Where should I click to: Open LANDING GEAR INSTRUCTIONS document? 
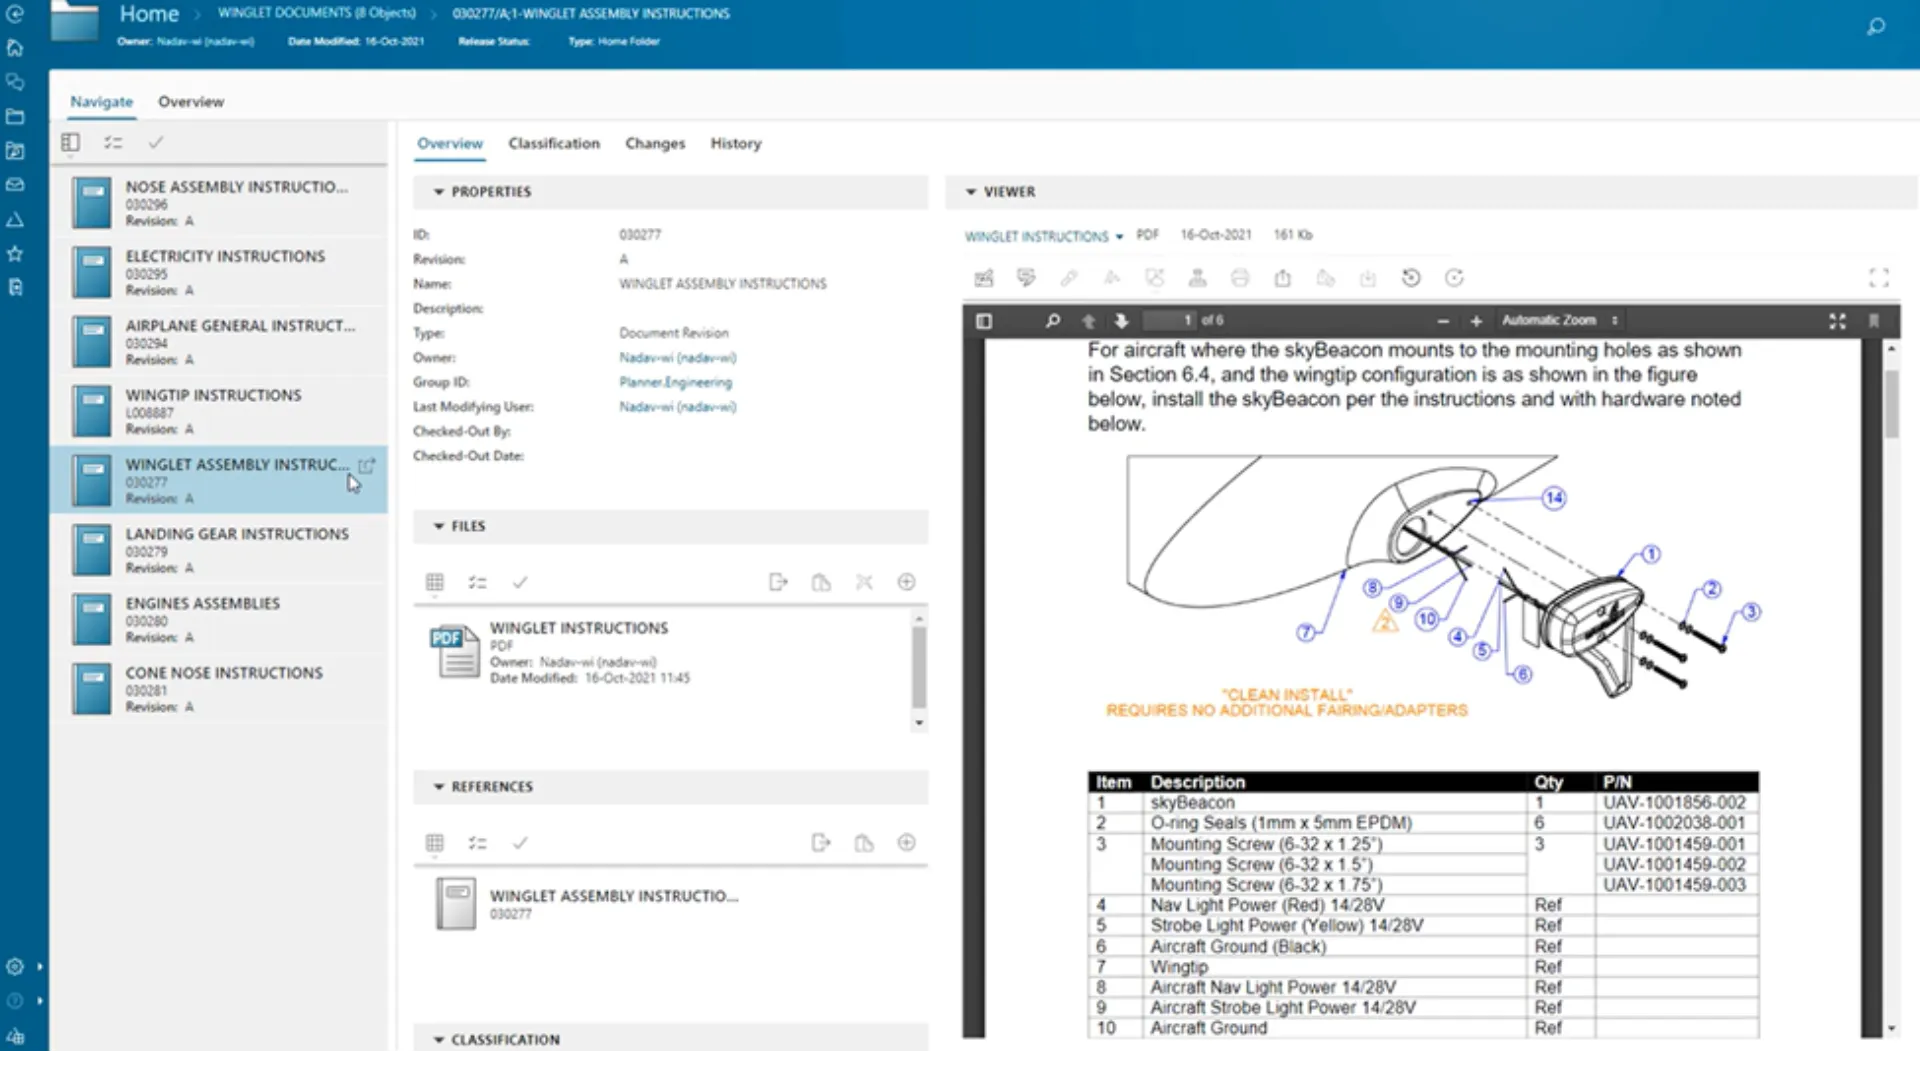click(237, 534)
